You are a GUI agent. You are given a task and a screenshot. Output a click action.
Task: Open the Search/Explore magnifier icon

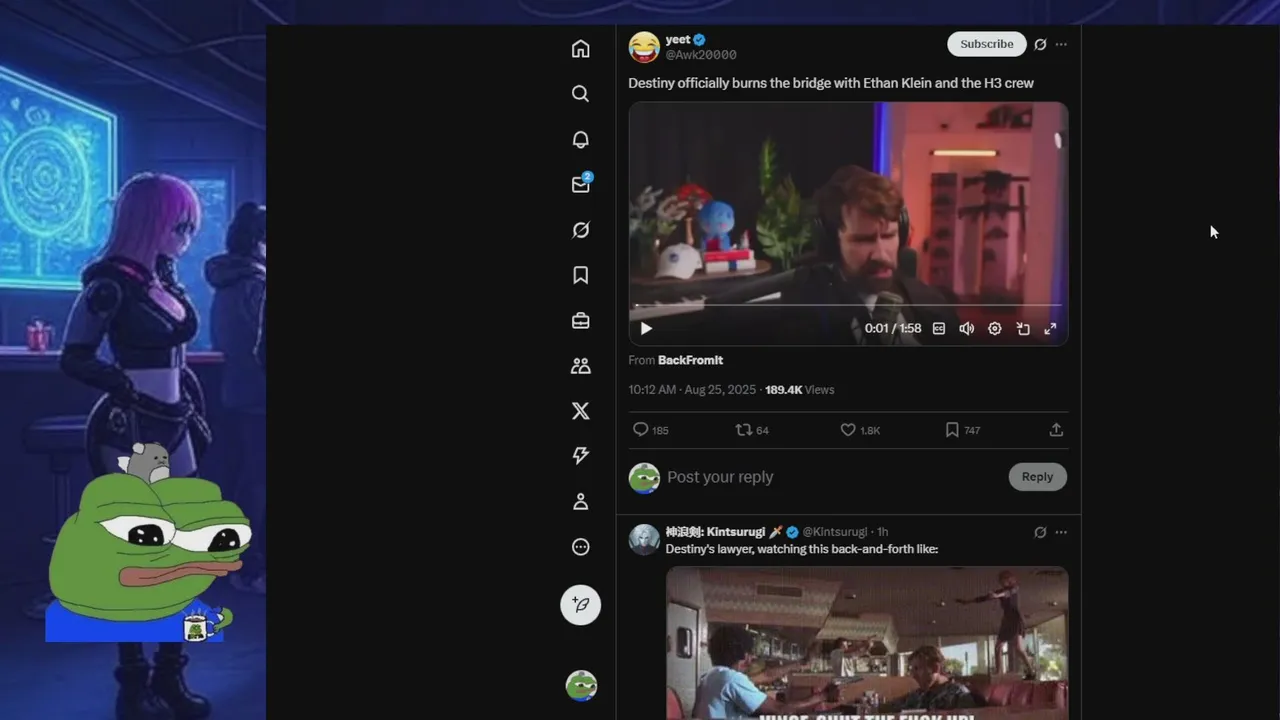tap(580, 94)
